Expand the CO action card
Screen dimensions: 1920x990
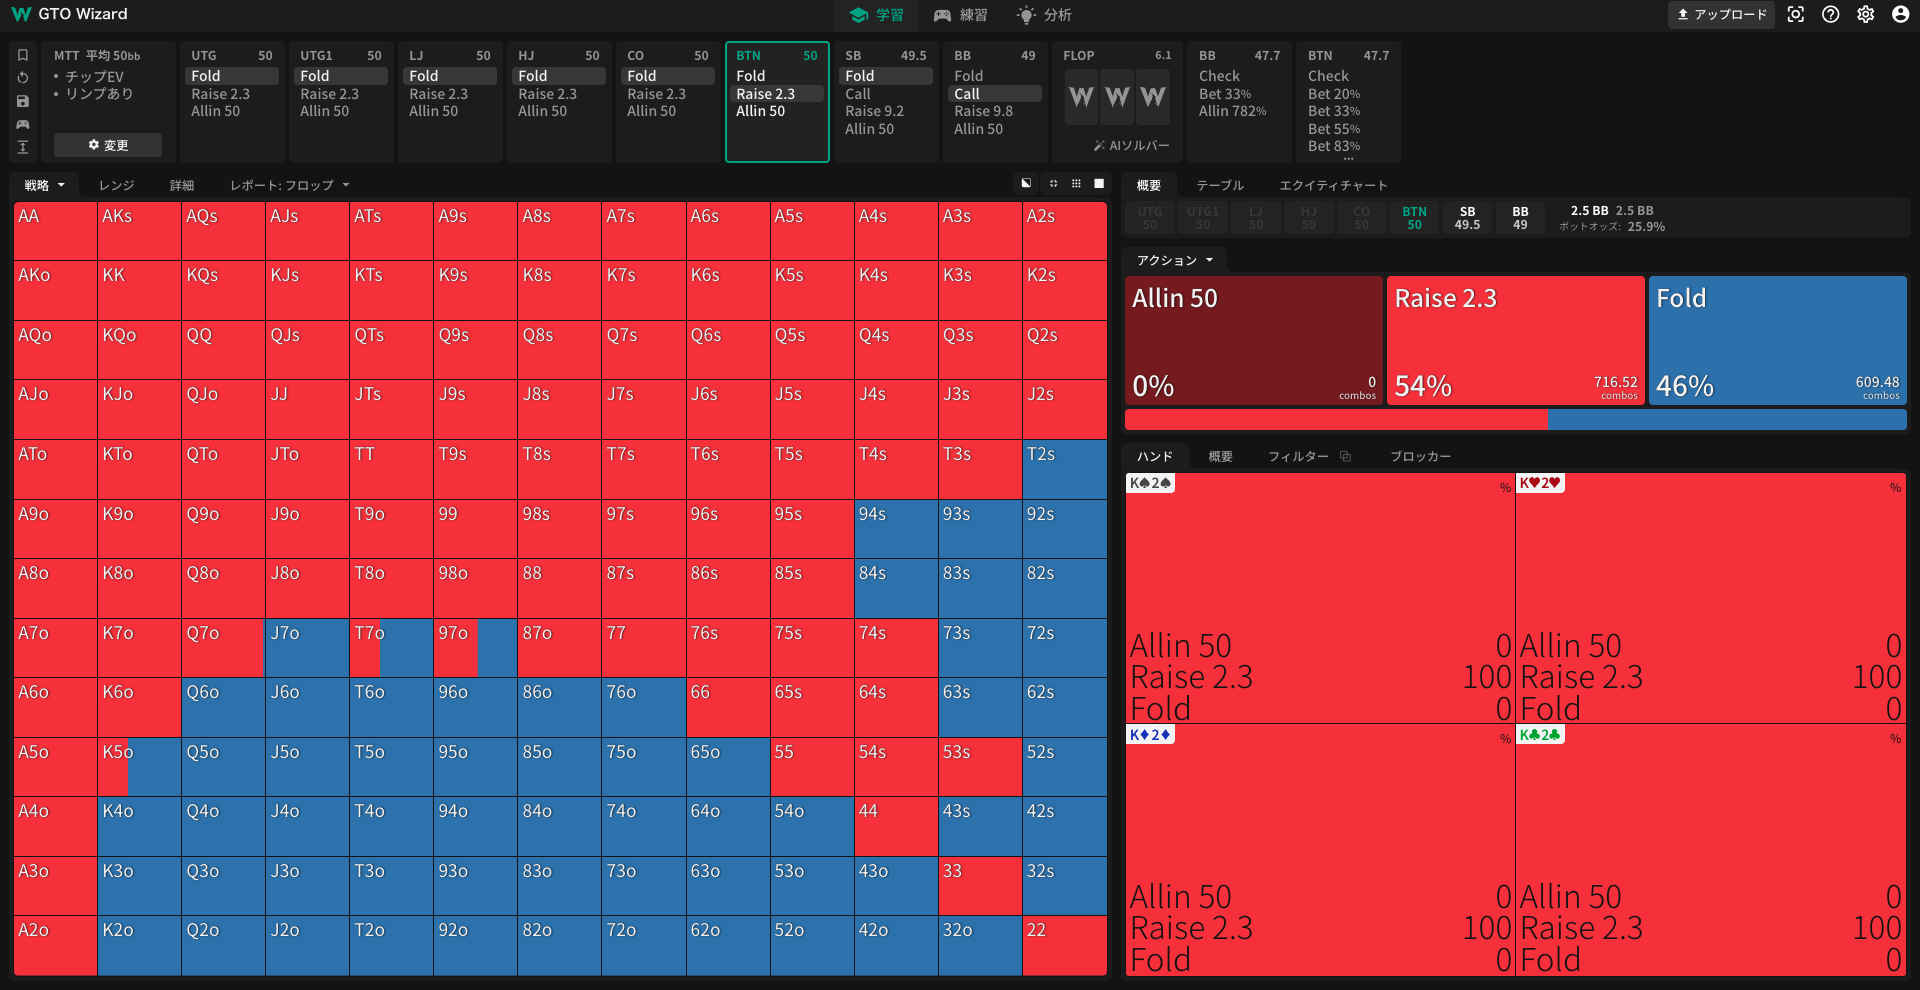click(x=668, y=101)
